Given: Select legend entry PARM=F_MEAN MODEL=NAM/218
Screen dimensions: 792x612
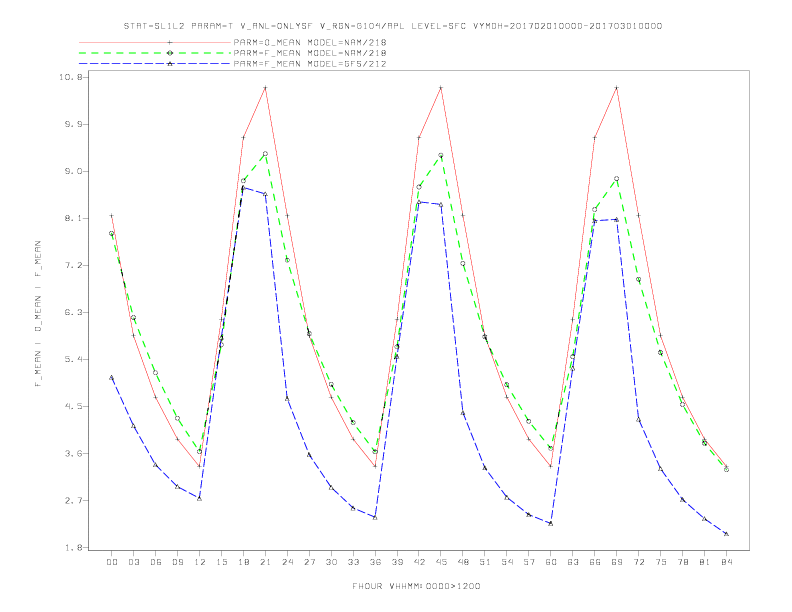Looking at the screenshot, I should click(310, 53).
